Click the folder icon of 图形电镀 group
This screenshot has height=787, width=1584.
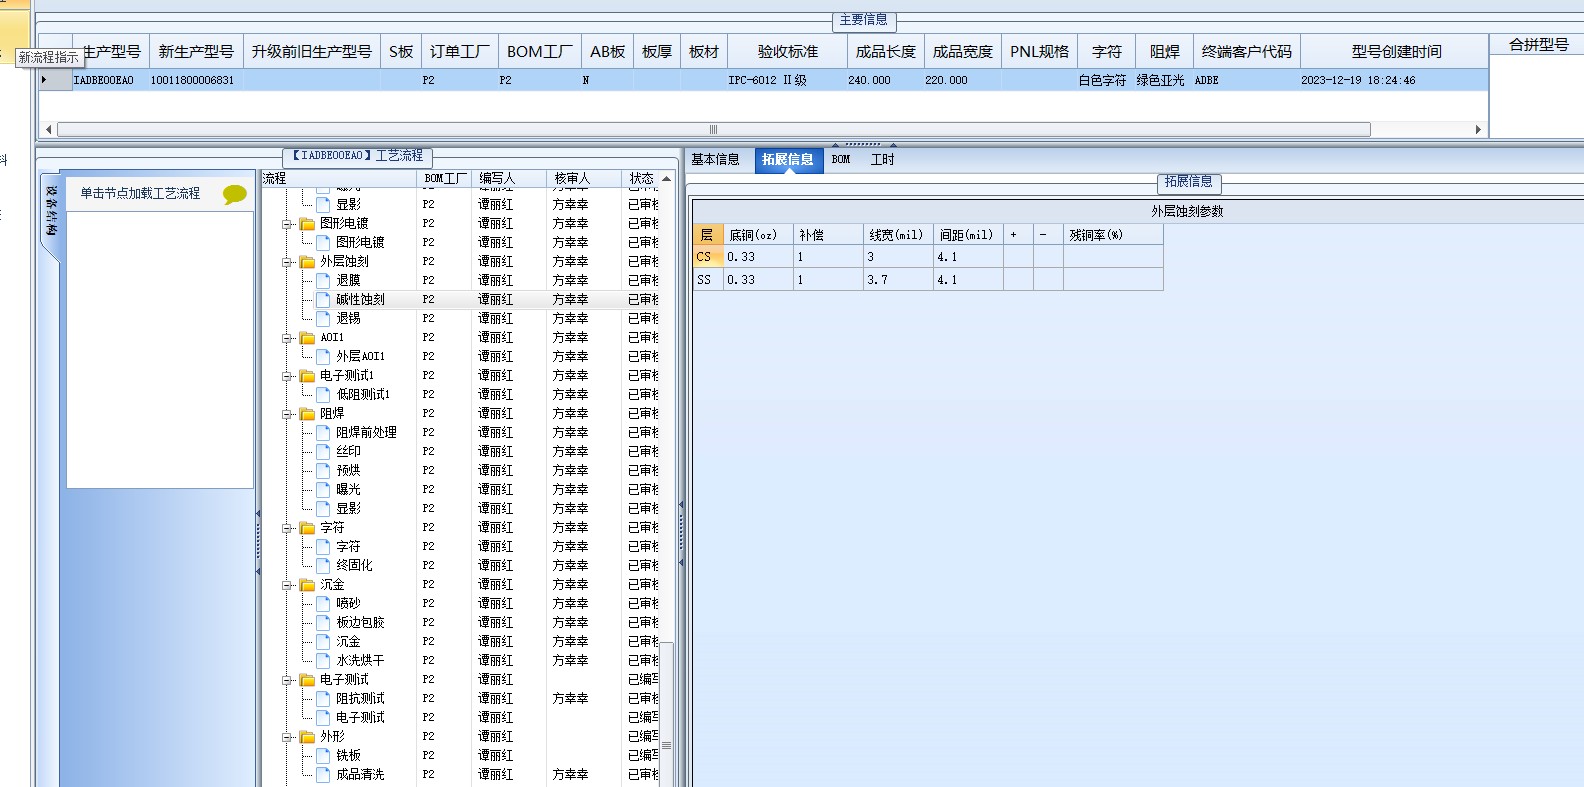click(307, 224)
